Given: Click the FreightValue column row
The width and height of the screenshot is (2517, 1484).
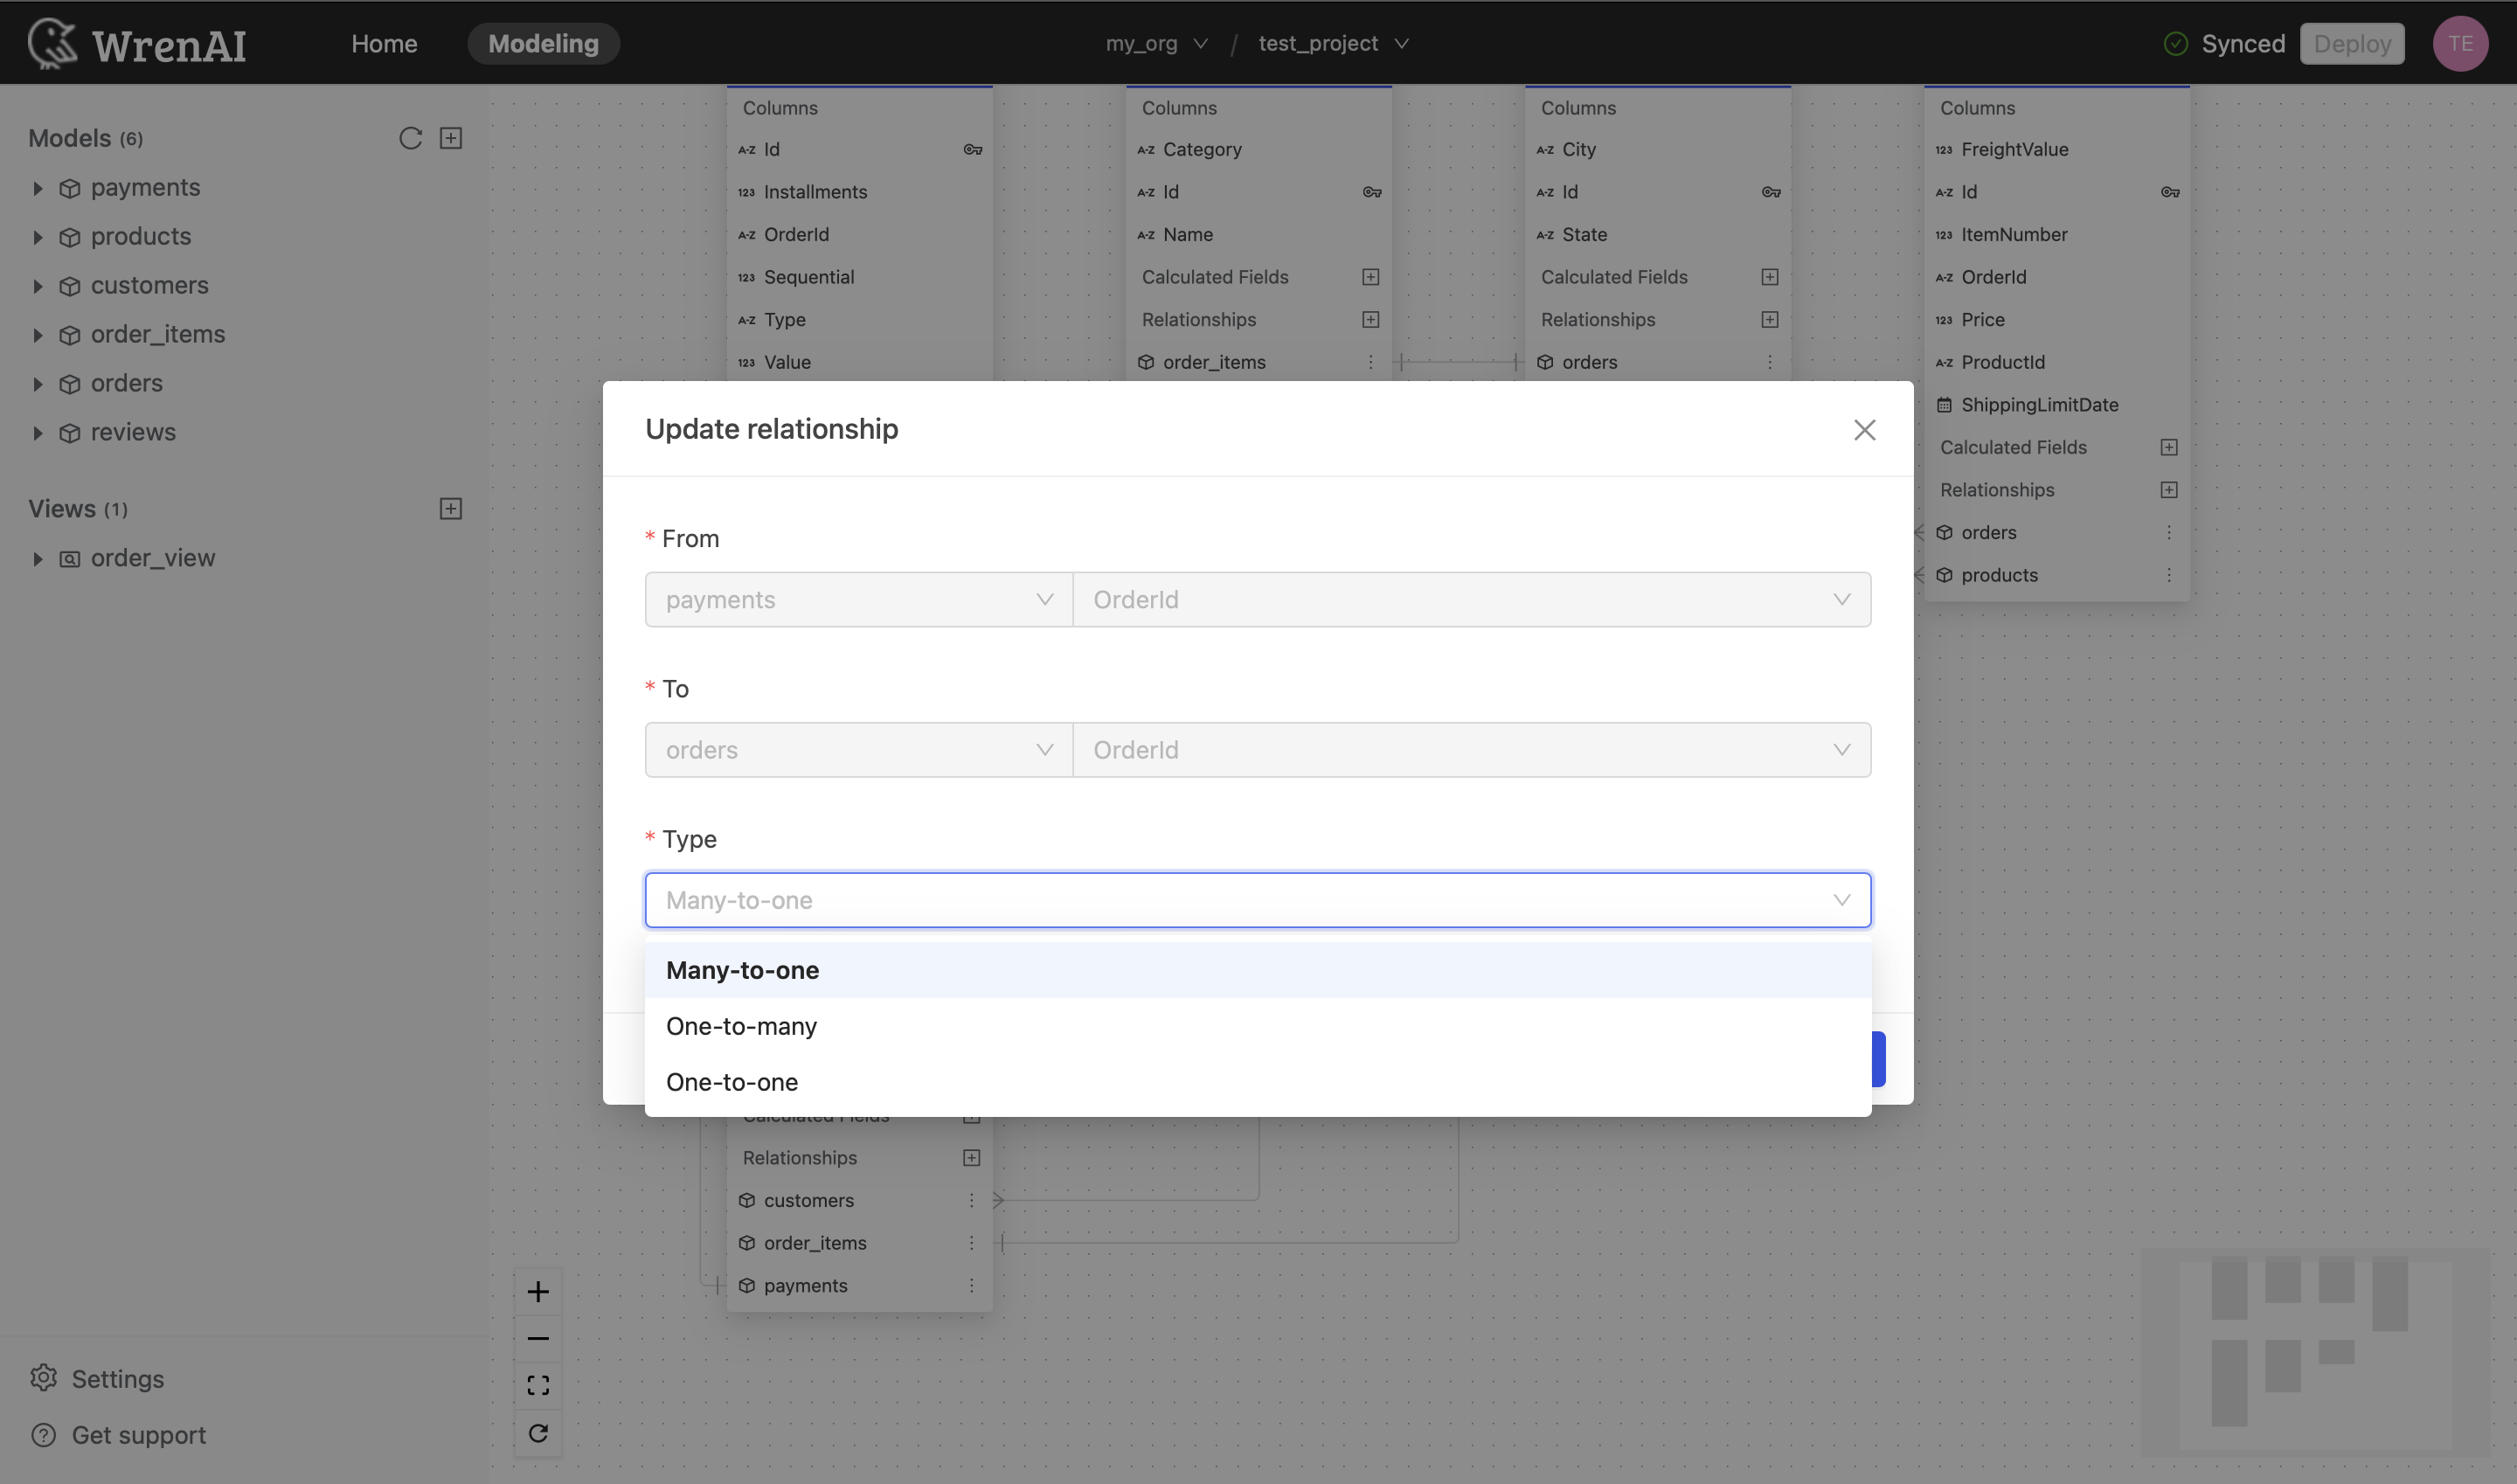Looking at the screenshot, I should click(2057, 149).
